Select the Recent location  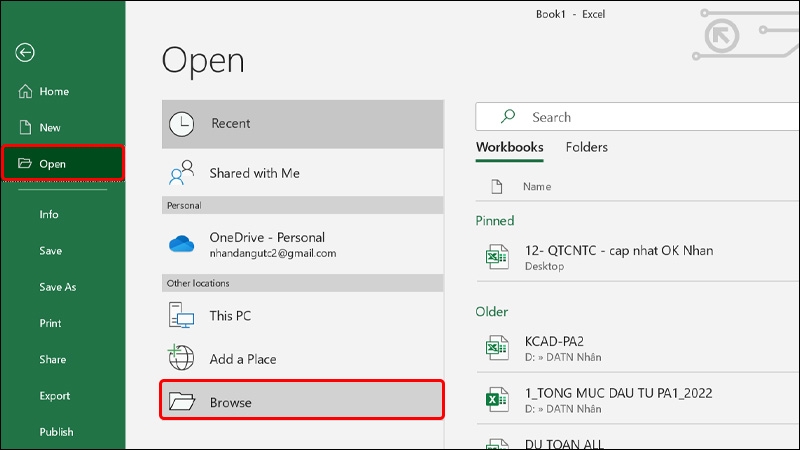[x=303, y=124]
